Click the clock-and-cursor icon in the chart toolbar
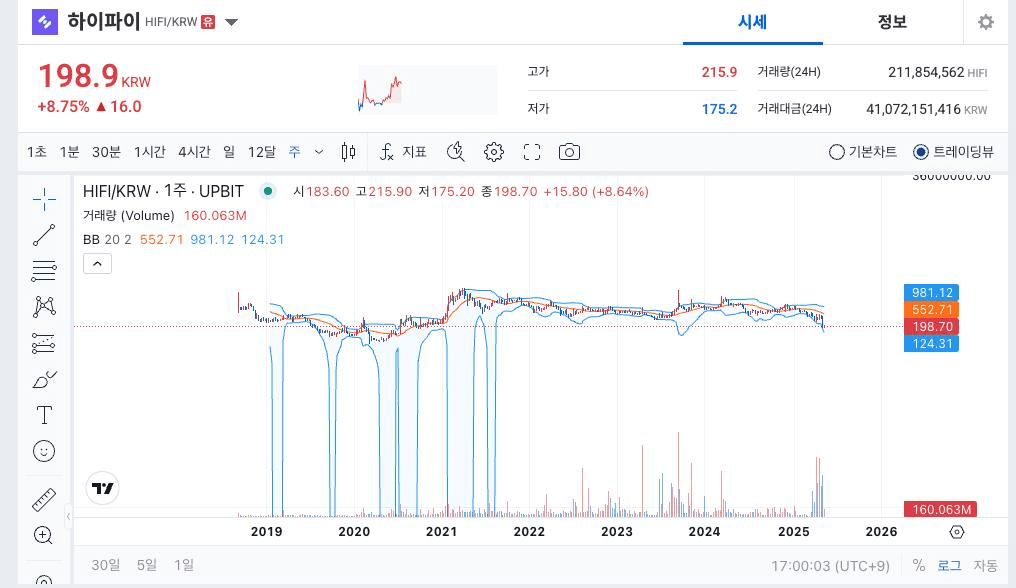 [x=456, y=152]
